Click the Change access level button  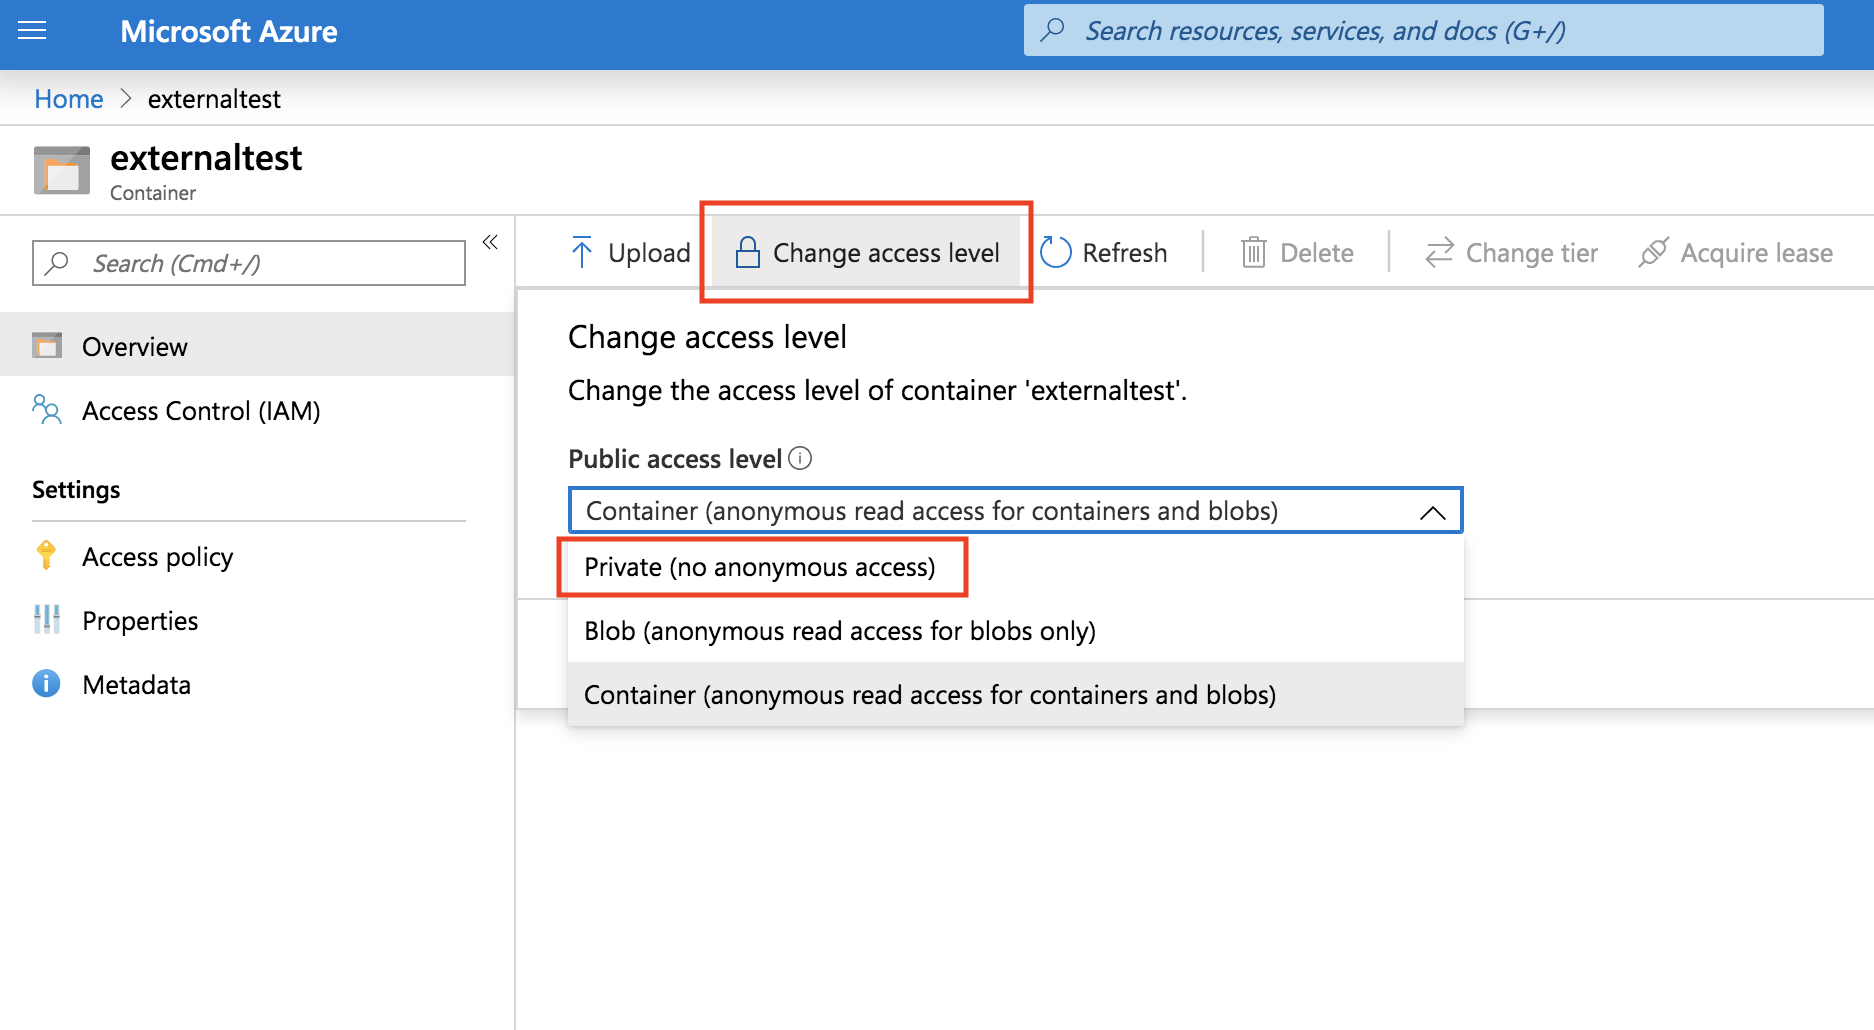coord(866,253)
